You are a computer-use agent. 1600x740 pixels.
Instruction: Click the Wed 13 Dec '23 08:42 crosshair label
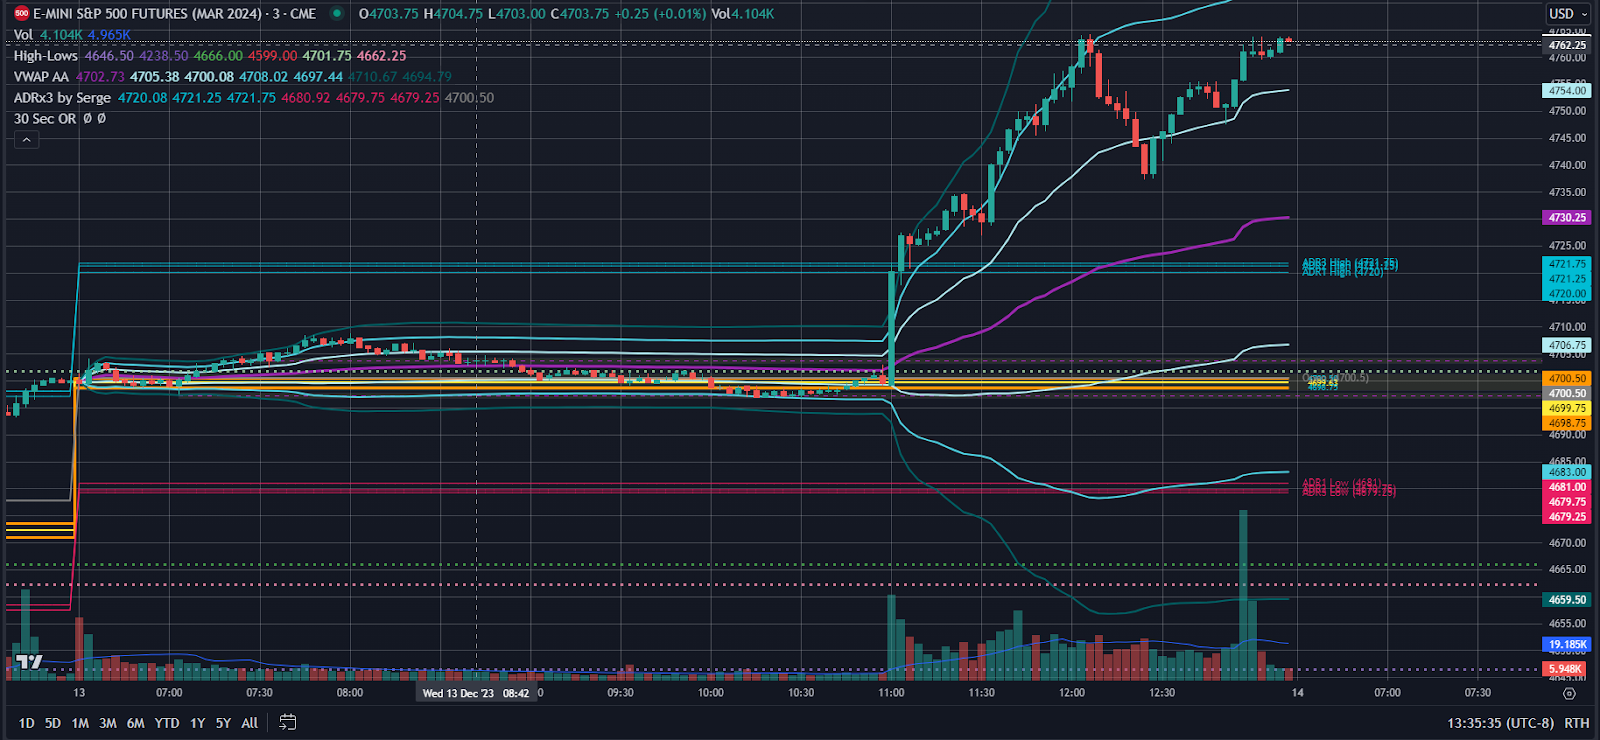point(476,693)
